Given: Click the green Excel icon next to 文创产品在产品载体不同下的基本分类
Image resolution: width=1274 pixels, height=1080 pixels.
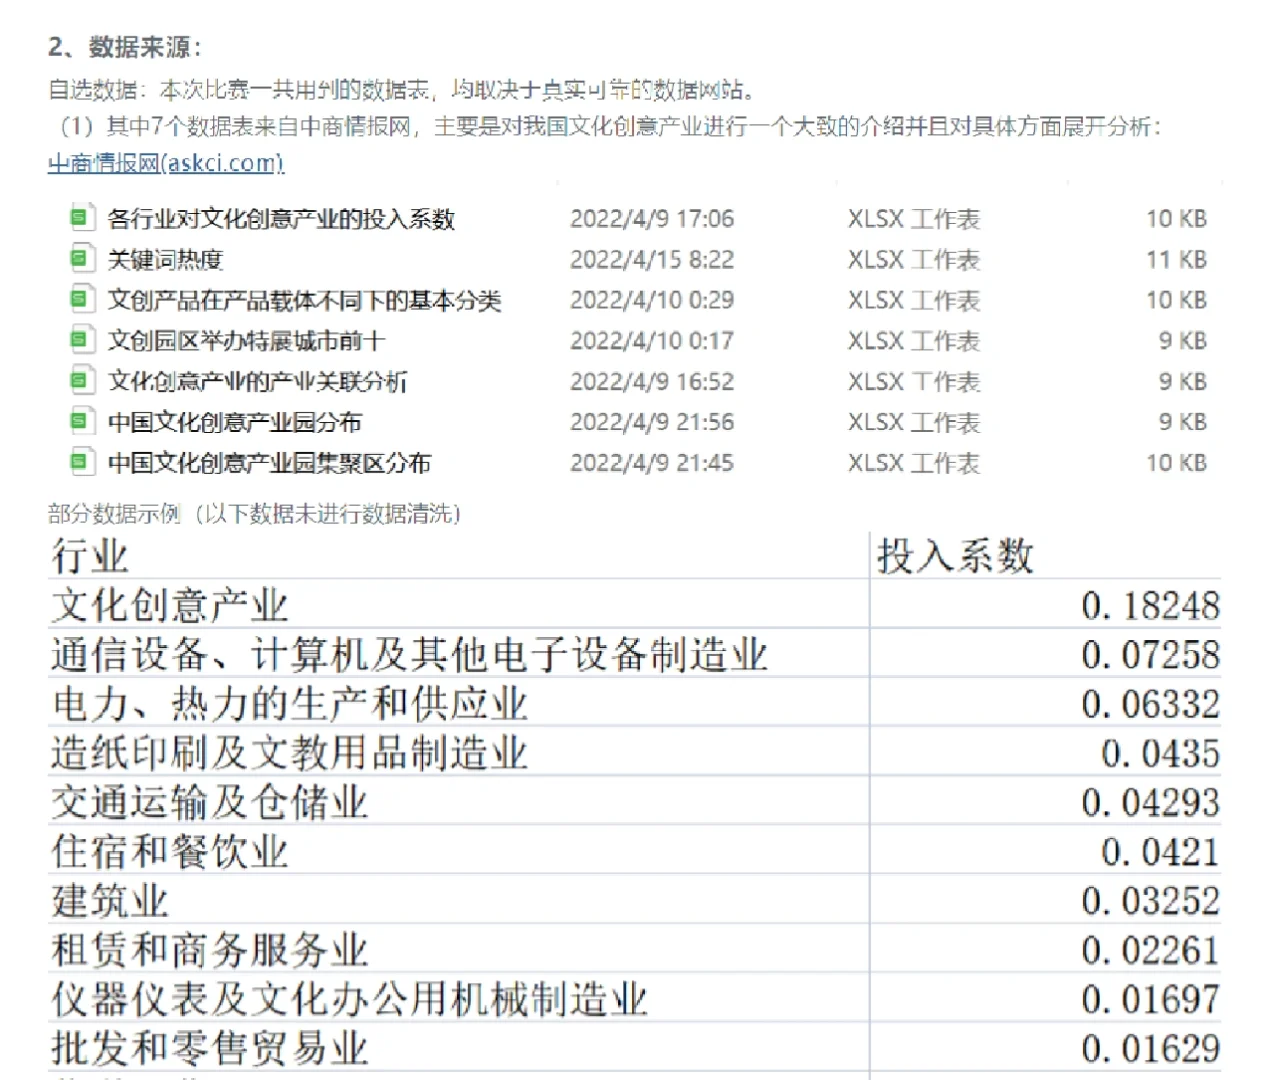Looking at the screenshot, I should (80, 299).
